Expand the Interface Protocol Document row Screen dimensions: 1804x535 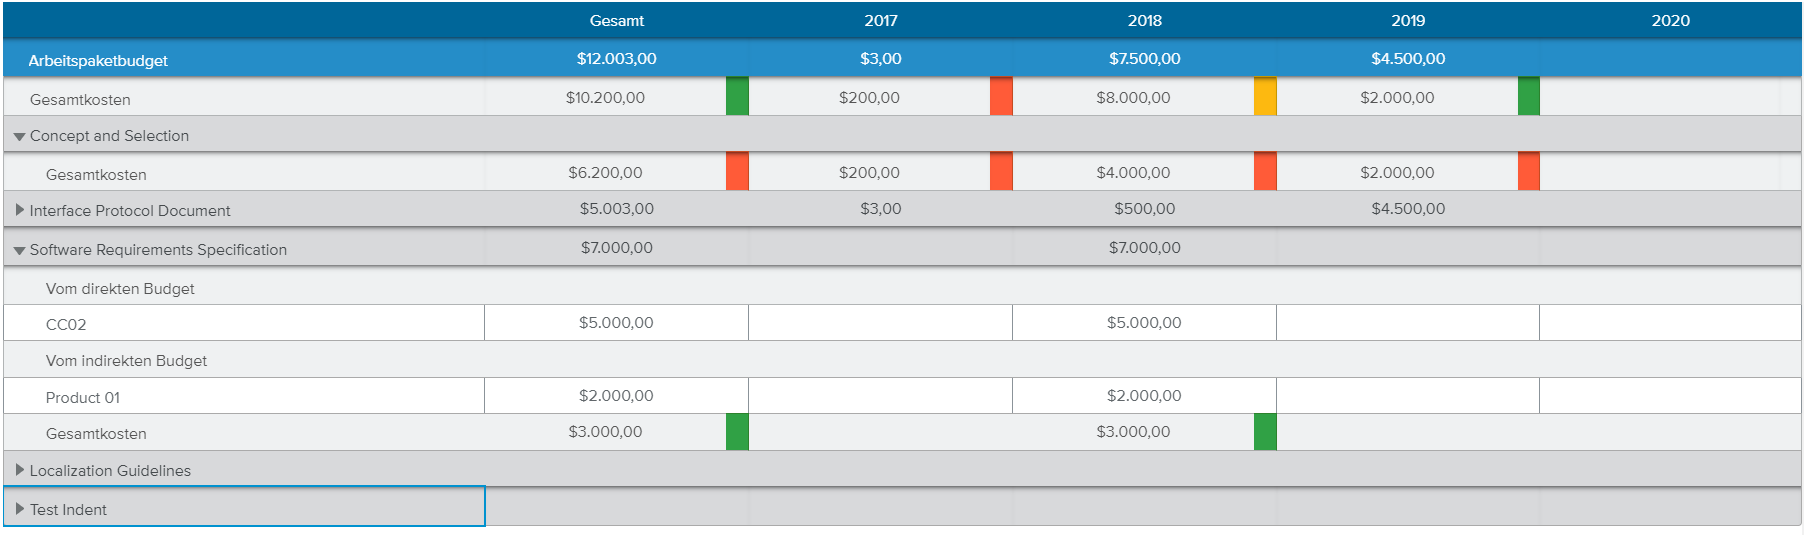pyautogui.click(x=19, y=210)
